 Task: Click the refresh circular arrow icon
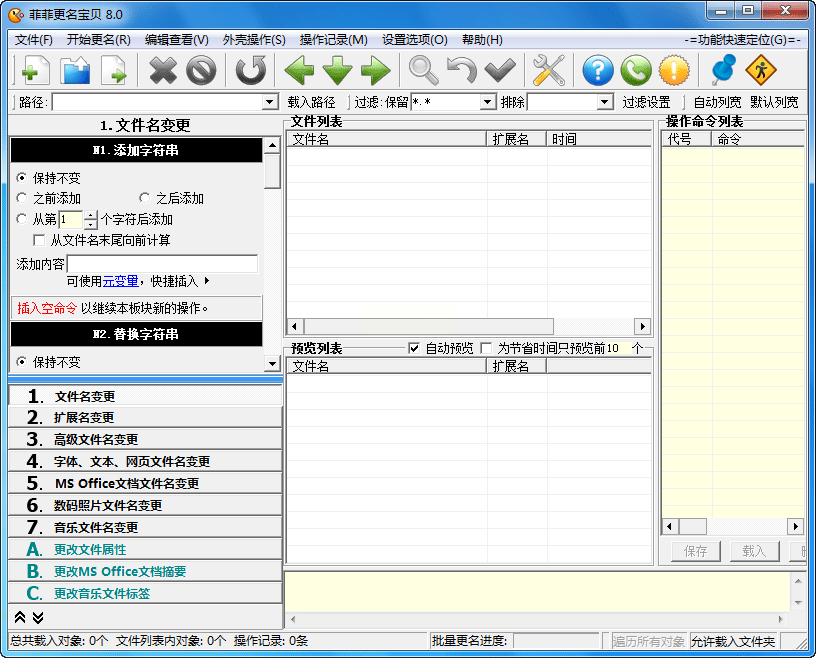click(x=251, y=71)
